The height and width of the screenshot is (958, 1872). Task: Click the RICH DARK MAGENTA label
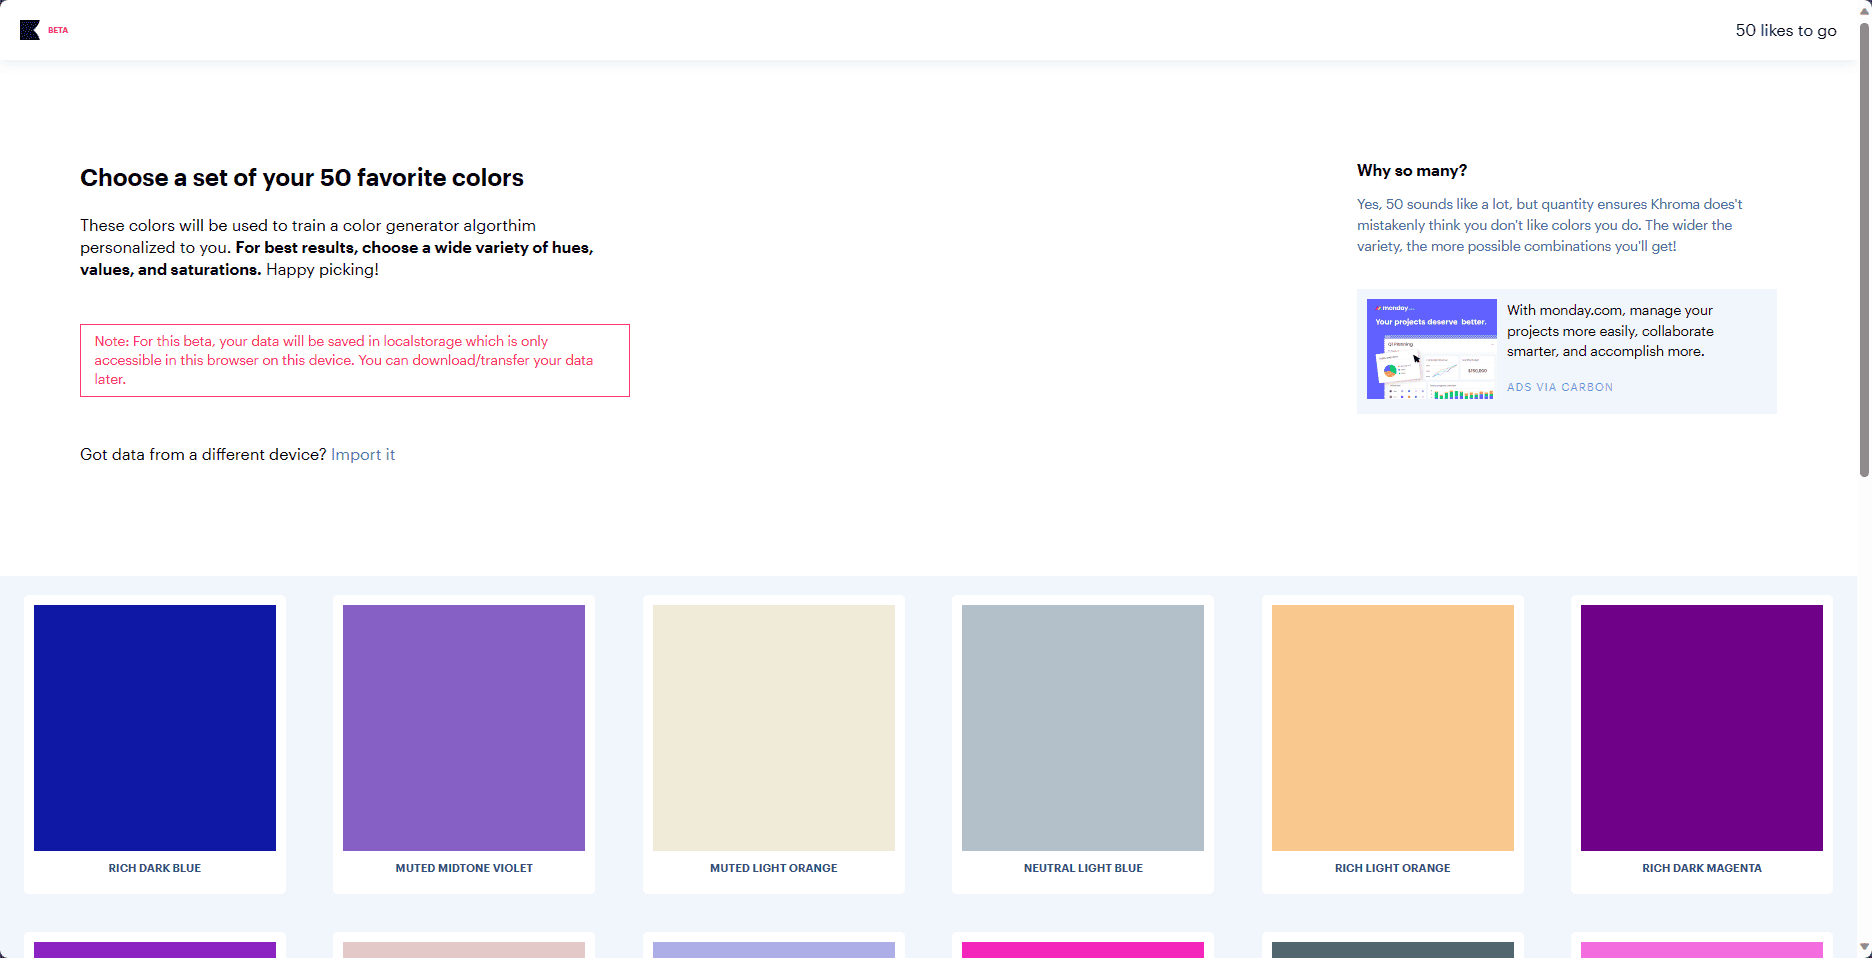[x=1702, y=868]
